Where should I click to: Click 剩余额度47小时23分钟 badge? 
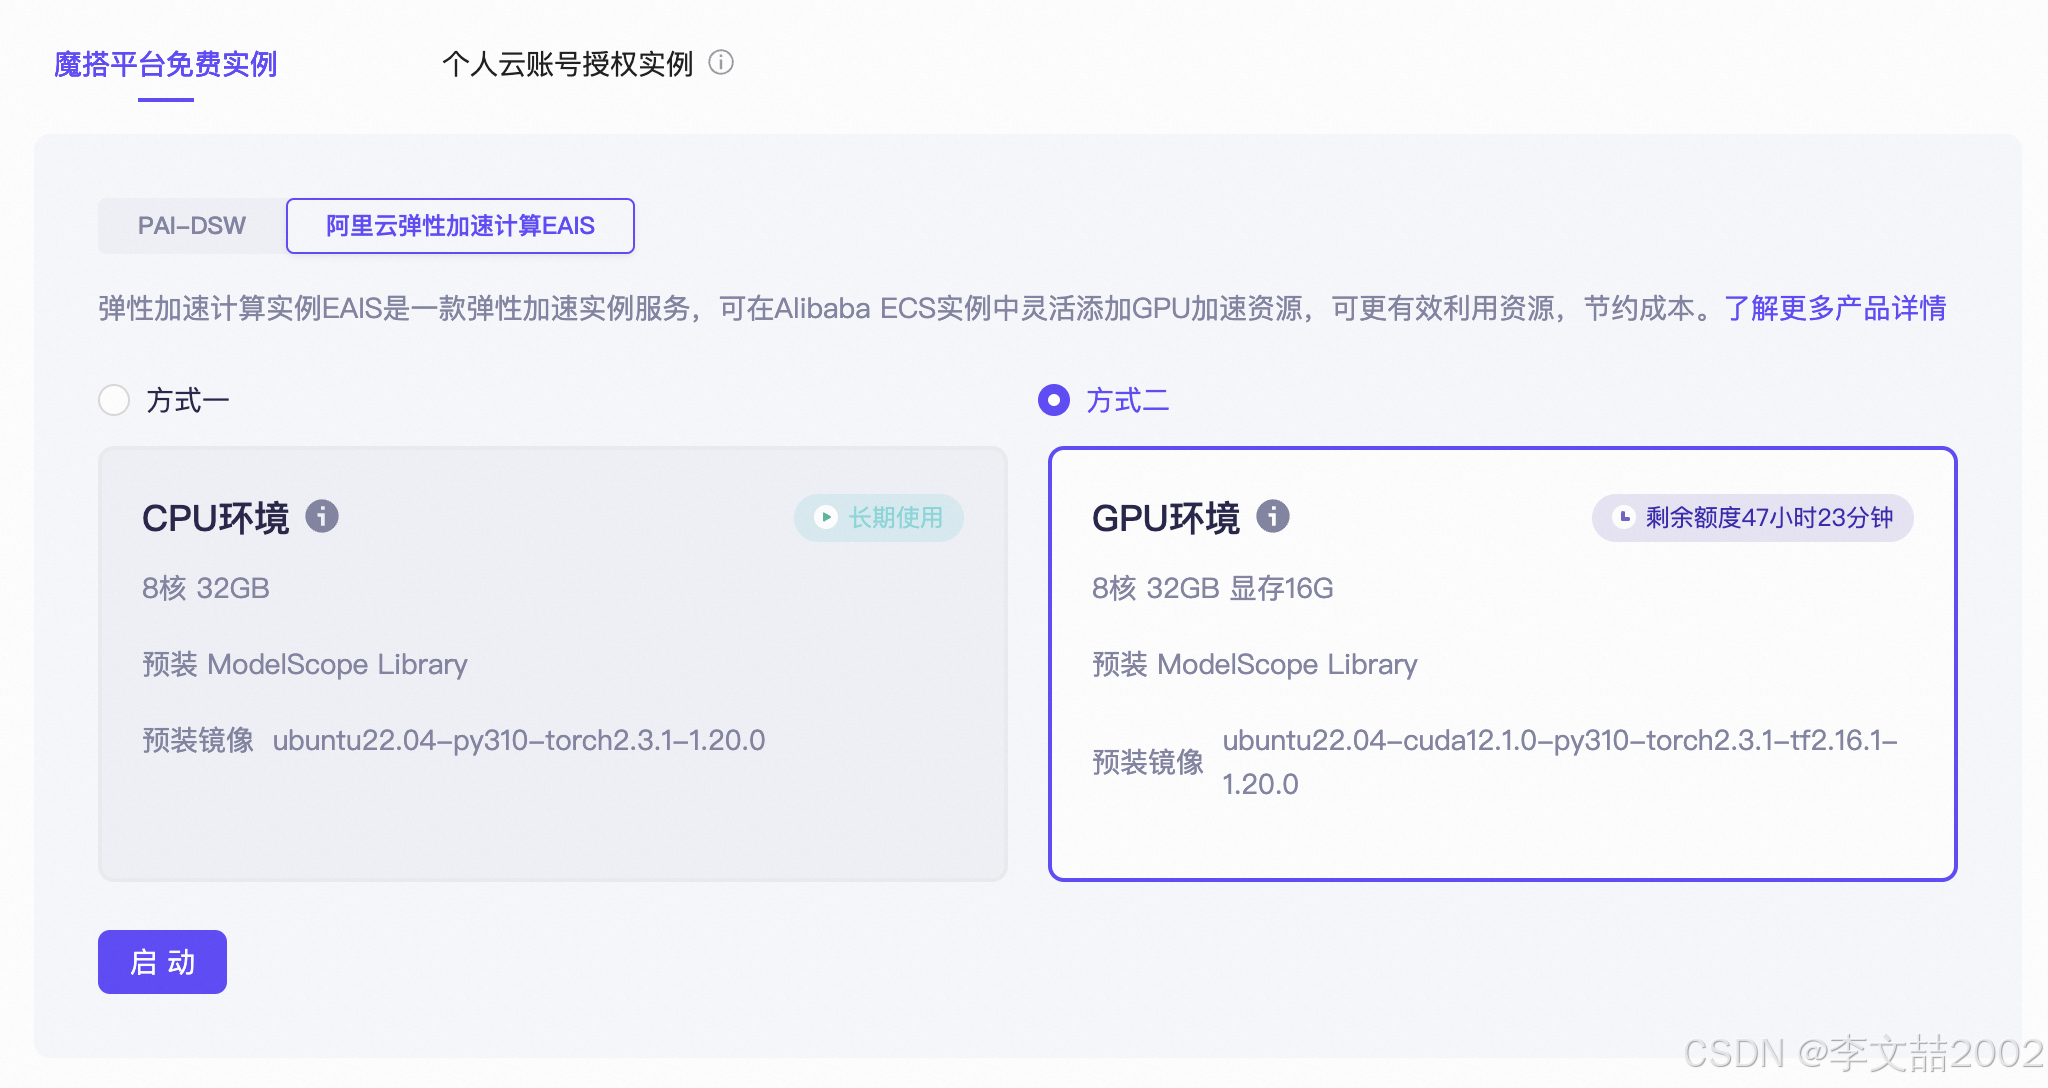pos(1768,518)
